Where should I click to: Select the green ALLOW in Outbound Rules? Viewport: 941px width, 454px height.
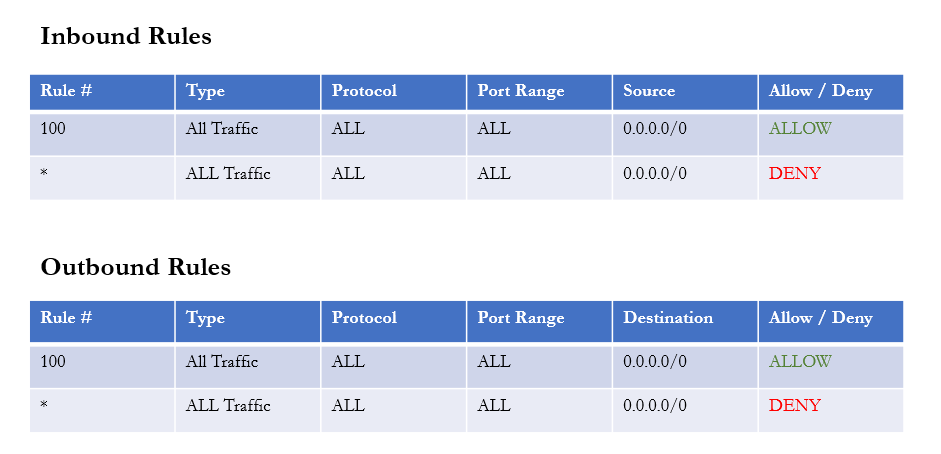[800, 361]
